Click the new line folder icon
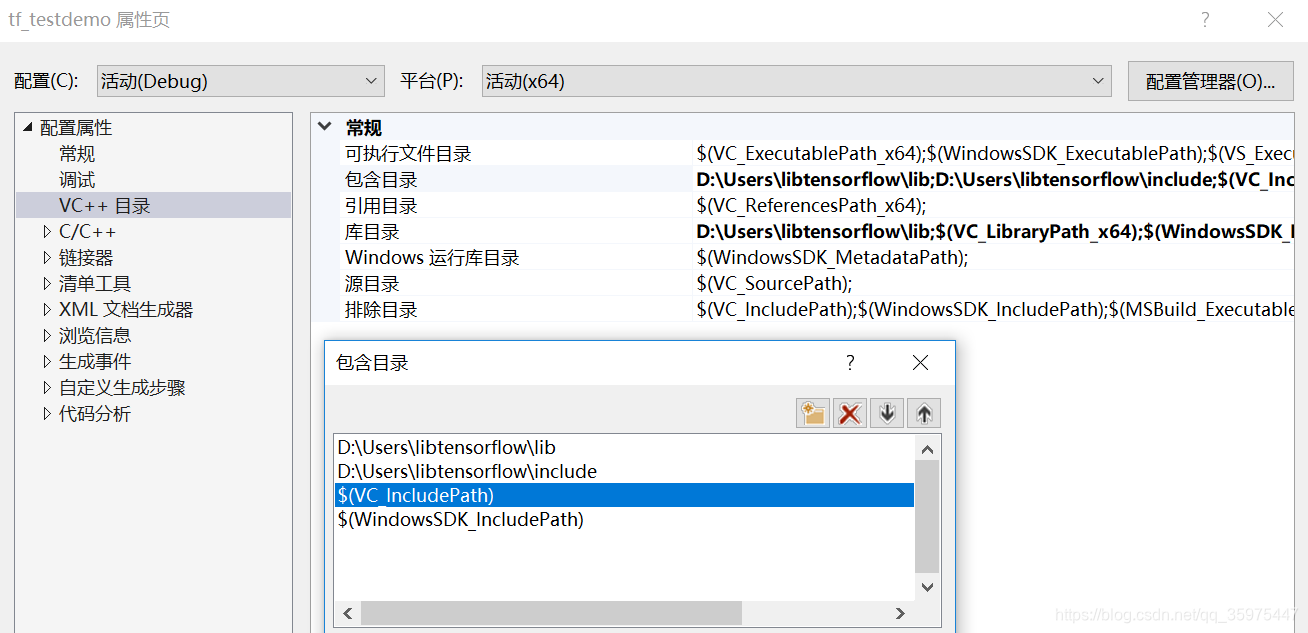The height and width of the screenshot is (633, 1308). [x=812, y=412]
